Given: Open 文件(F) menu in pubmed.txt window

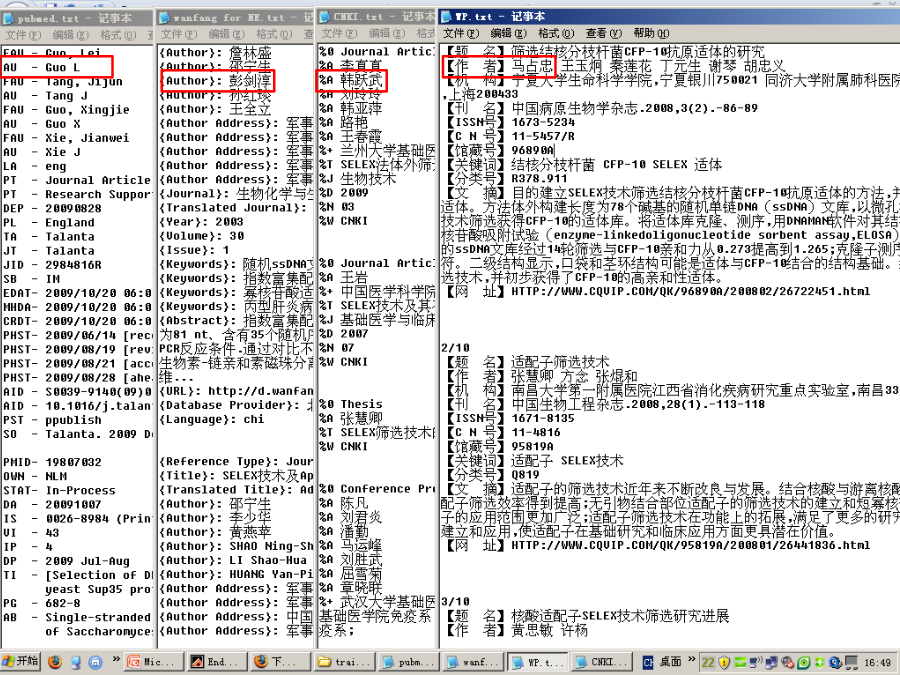Looking at the screenshot, I should tap(23, 34).
